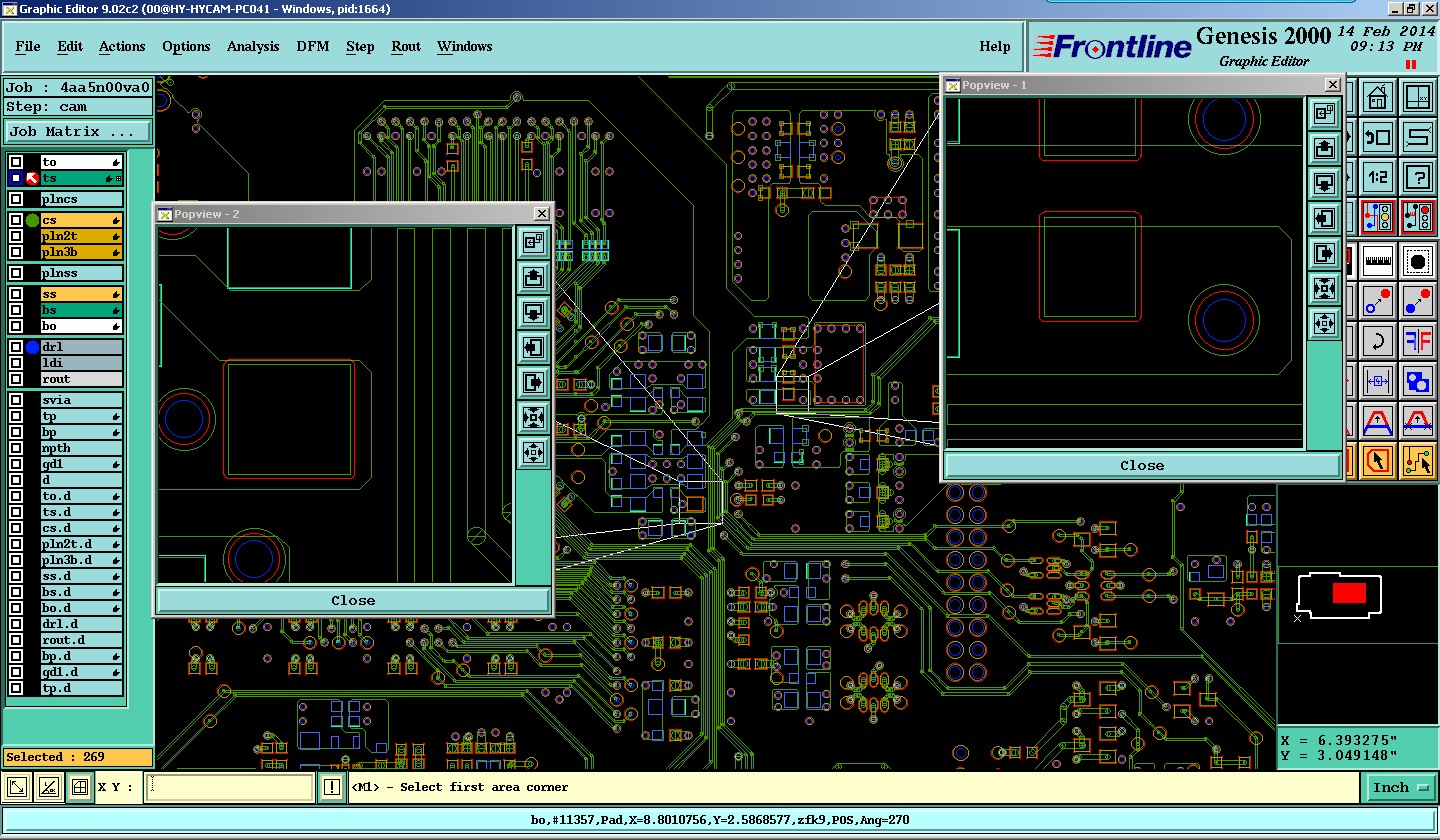Click the overlapping blue shapes icon

tap(1418, 380)
